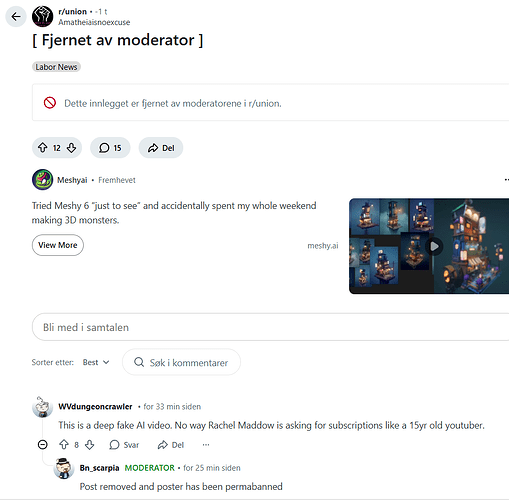Go back using the arrow button

click(x=16, y=16)
